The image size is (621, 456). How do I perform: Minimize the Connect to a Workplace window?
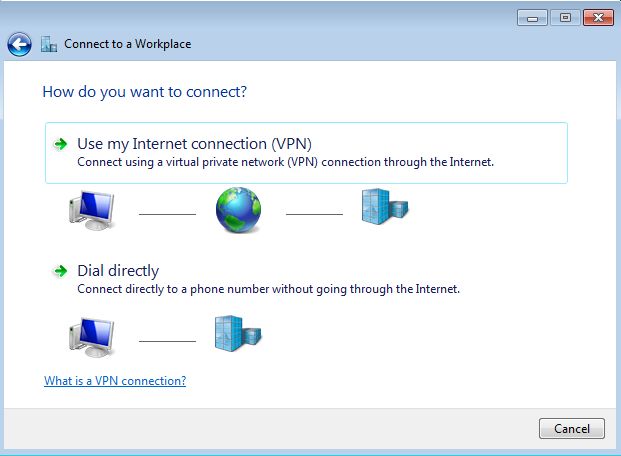532,18
